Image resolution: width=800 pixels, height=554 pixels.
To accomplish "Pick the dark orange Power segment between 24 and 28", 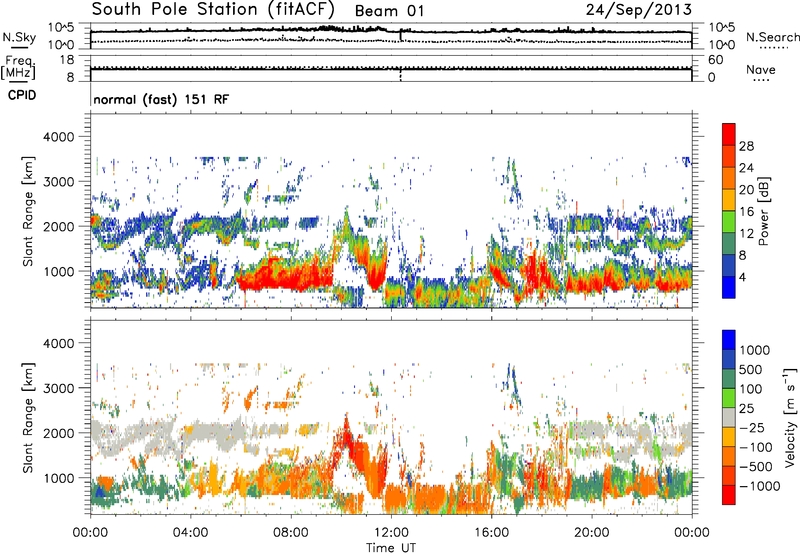I will [729, 156].
